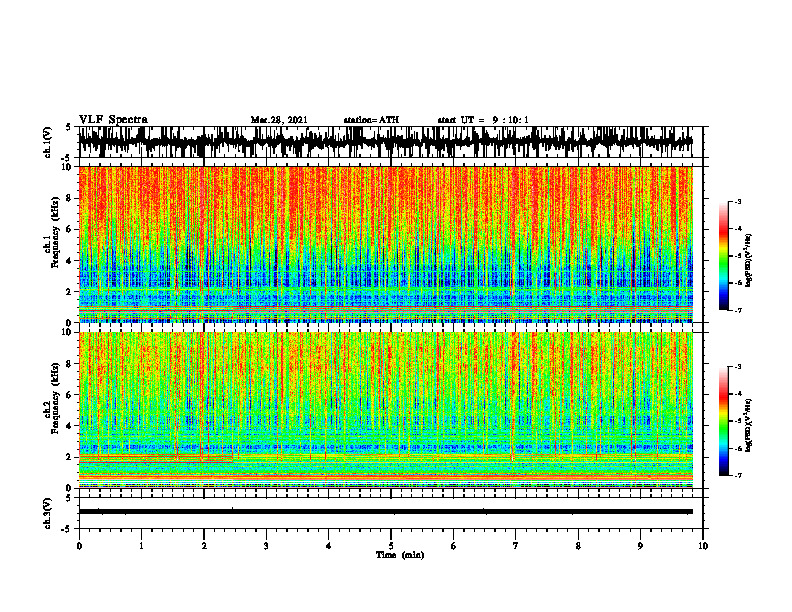Select the "start UT = 9:10:1" text

[x=483, y=120]
